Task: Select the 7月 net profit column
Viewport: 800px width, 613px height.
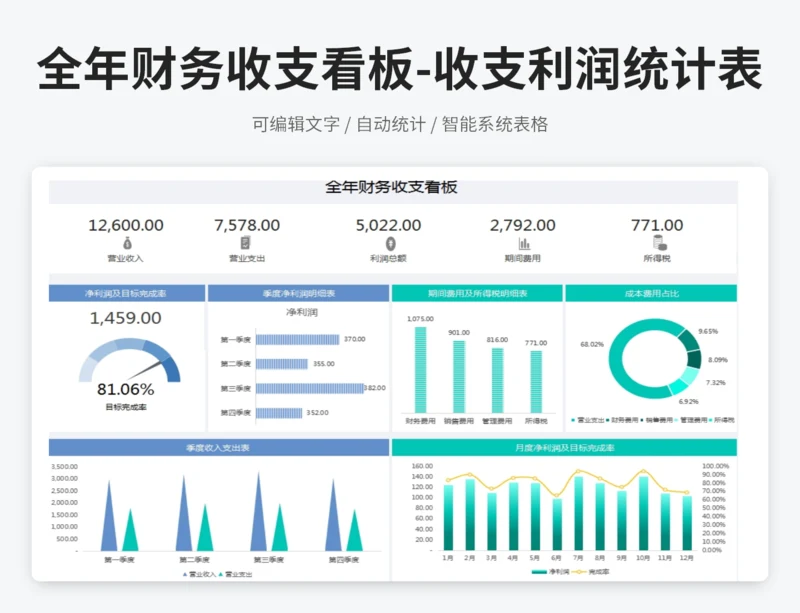Action: 579,513
